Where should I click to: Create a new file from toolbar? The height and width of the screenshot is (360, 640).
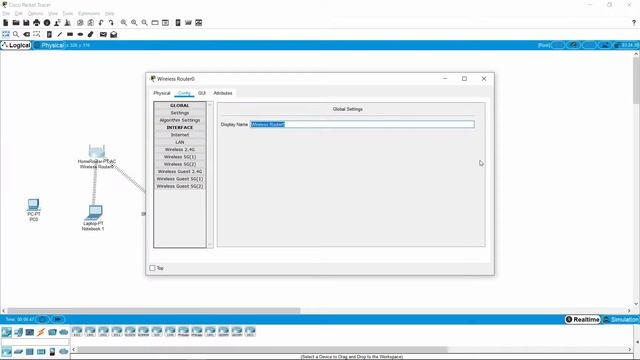coord(6,23)
